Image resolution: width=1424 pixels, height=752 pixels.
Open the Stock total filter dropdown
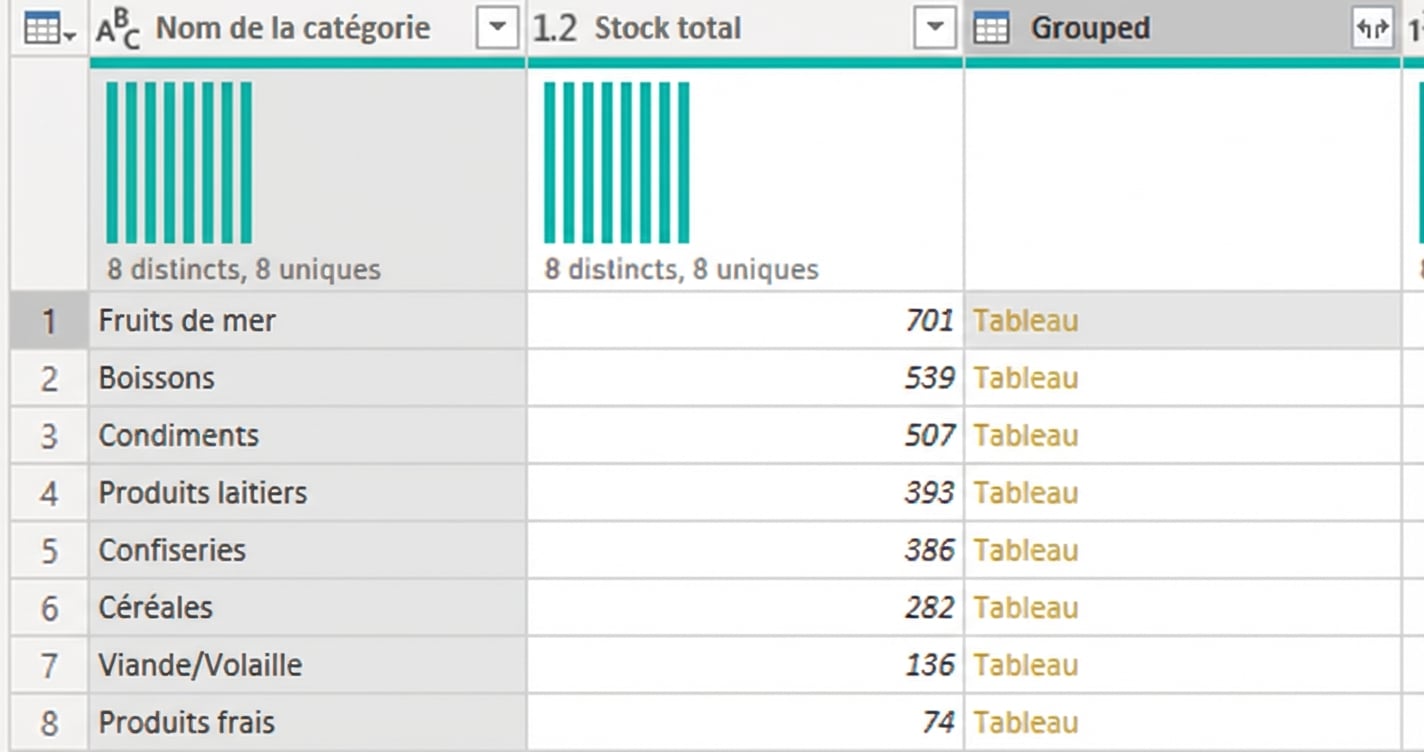pyautogui.click(x=935, y=29)
